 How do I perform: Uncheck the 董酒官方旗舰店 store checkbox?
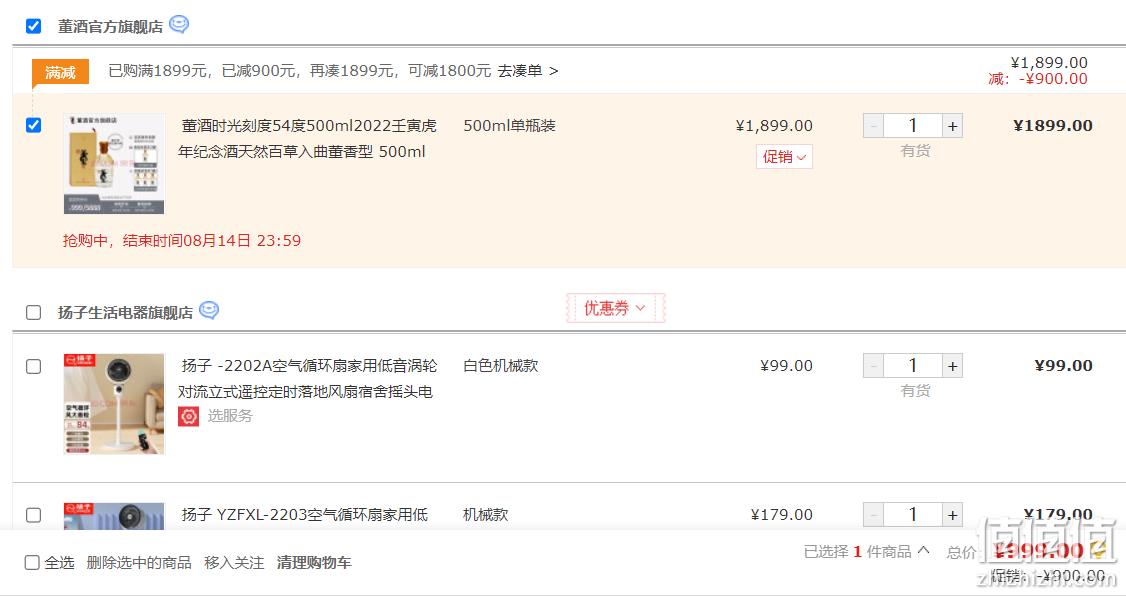pyautogui.click(x=34, y=27)
